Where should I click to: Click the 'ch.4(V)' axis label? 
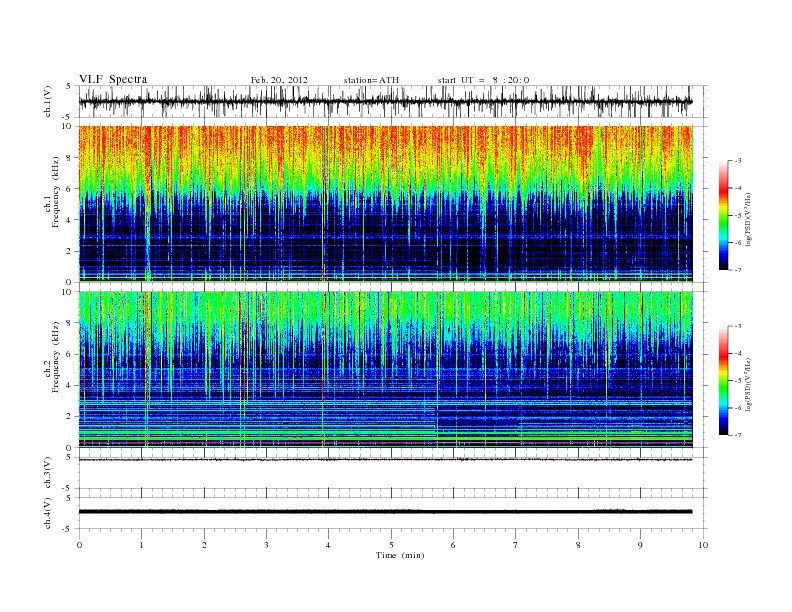click(48, 513)
